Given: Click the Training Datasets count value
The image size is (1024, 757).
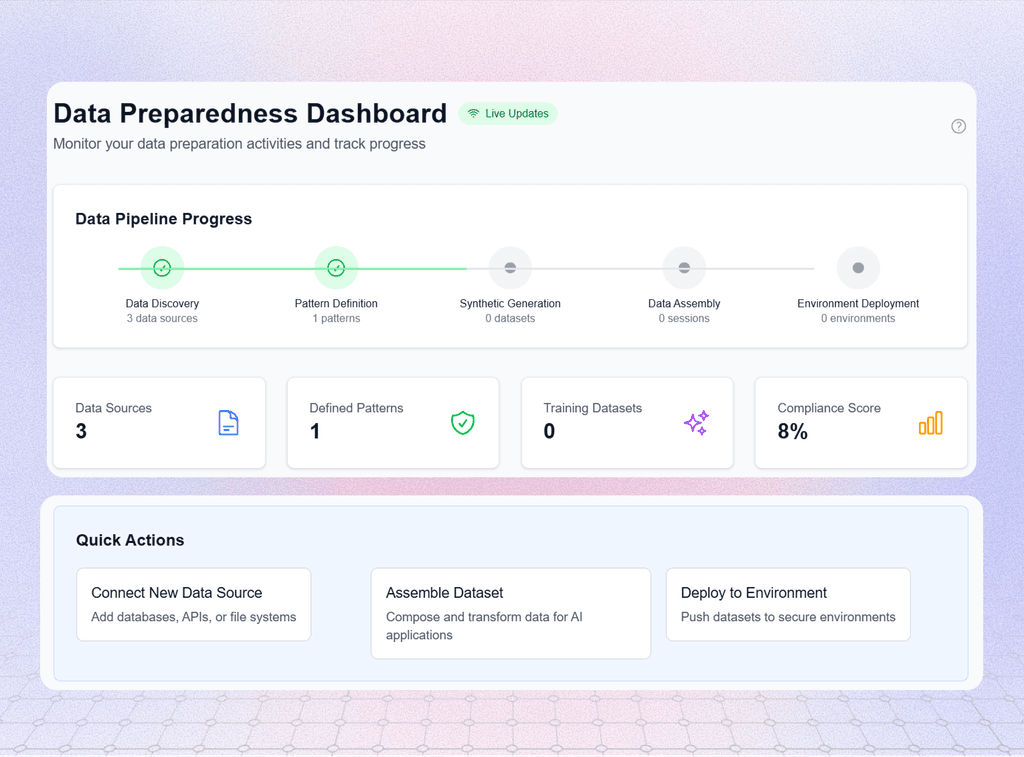Looking at the screenshot, I should pyautogui.click(x=548, y=432).
